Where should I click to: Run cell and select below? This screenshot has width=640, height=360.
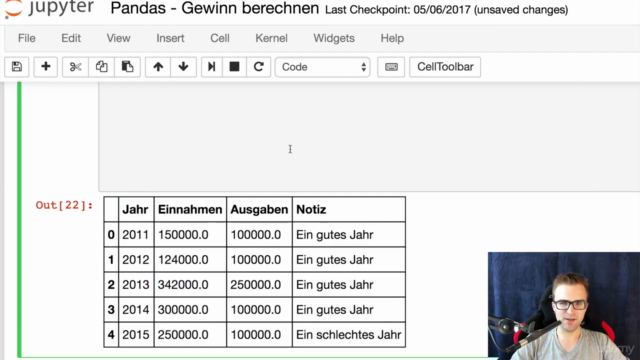click(211, 67)
